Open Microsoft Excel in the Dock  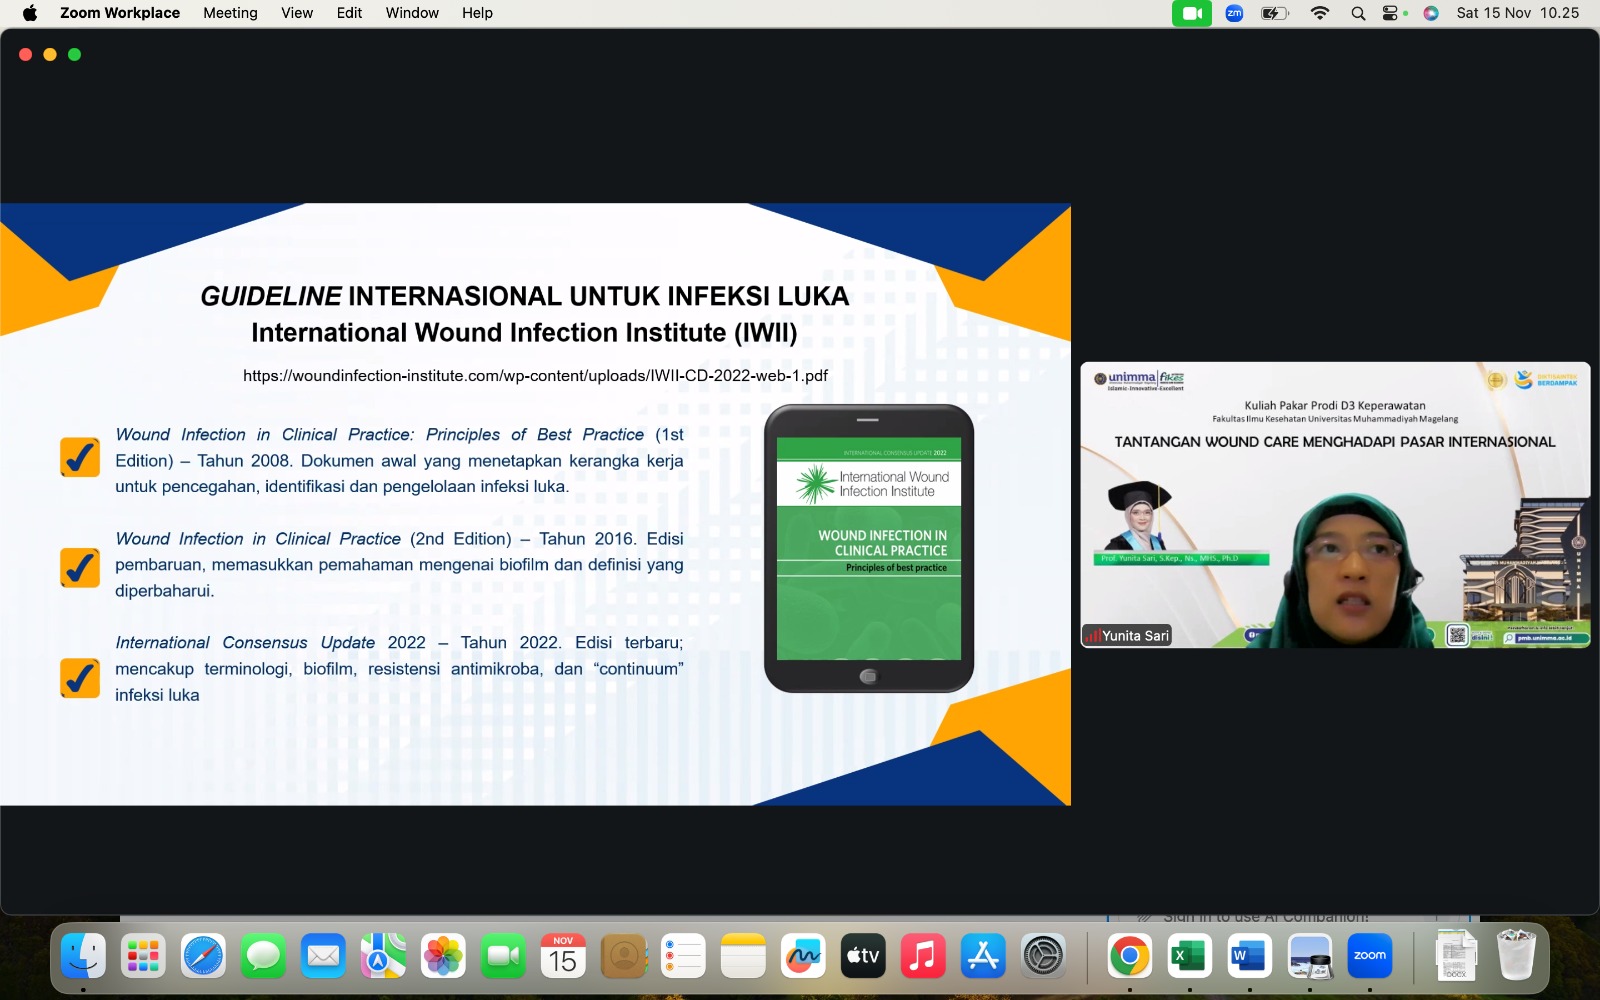[1189, 957]
